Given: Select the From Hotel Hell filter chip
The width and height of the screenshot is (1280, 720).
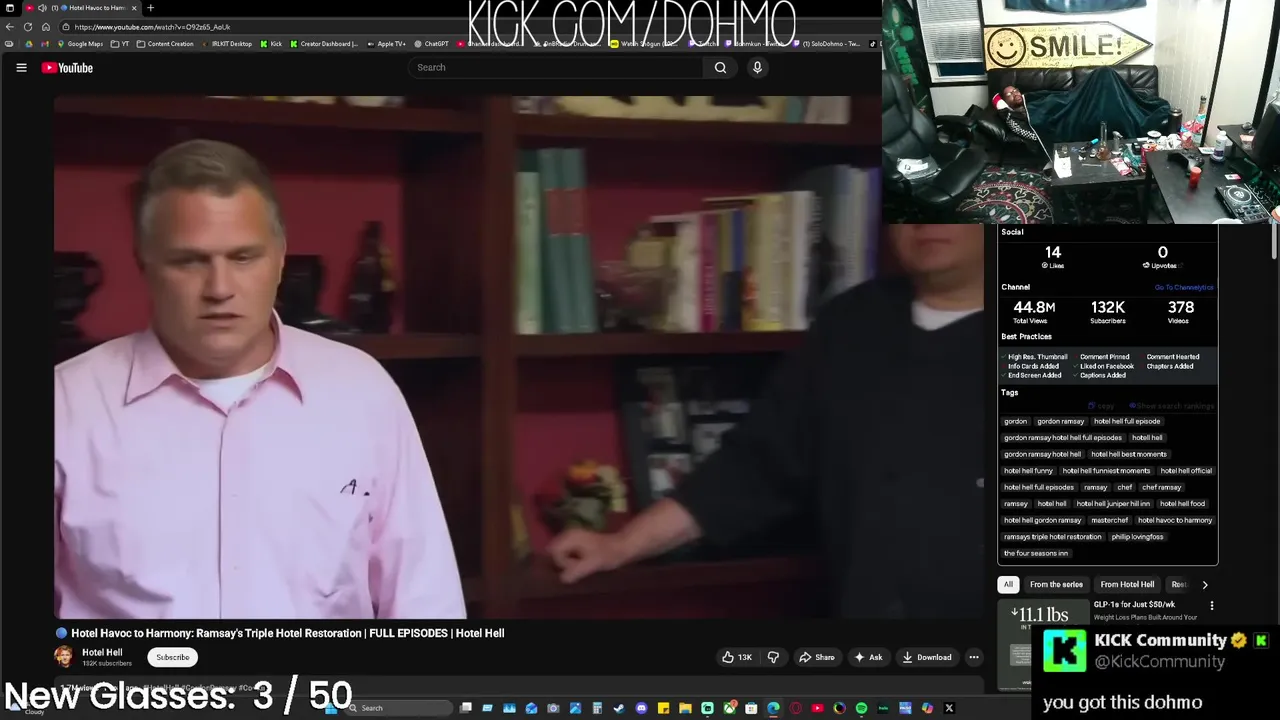Looking at the screenshot, I should [x=1127, y=584].
